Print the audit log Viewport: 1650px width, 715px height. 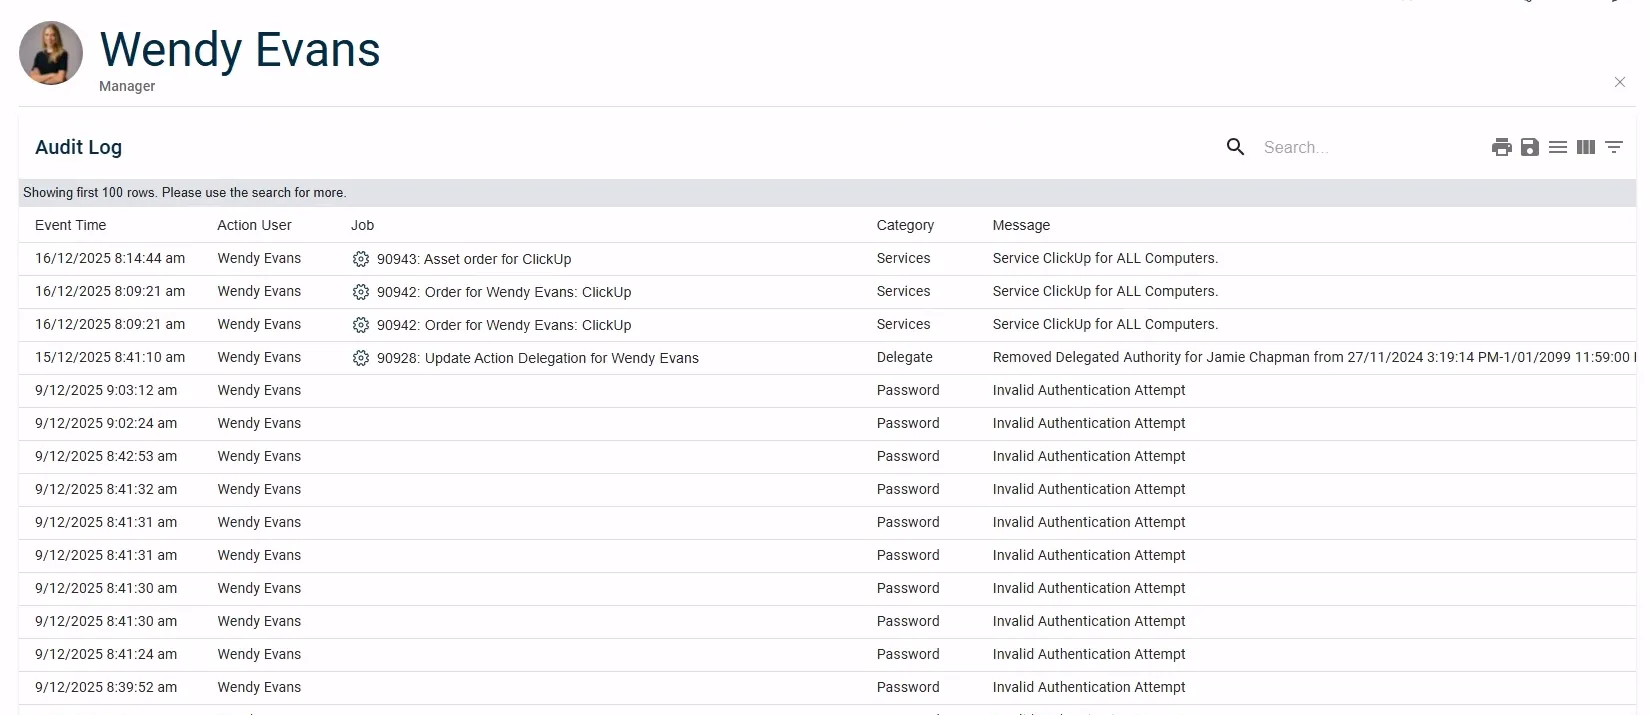[x=1501, y=147]
